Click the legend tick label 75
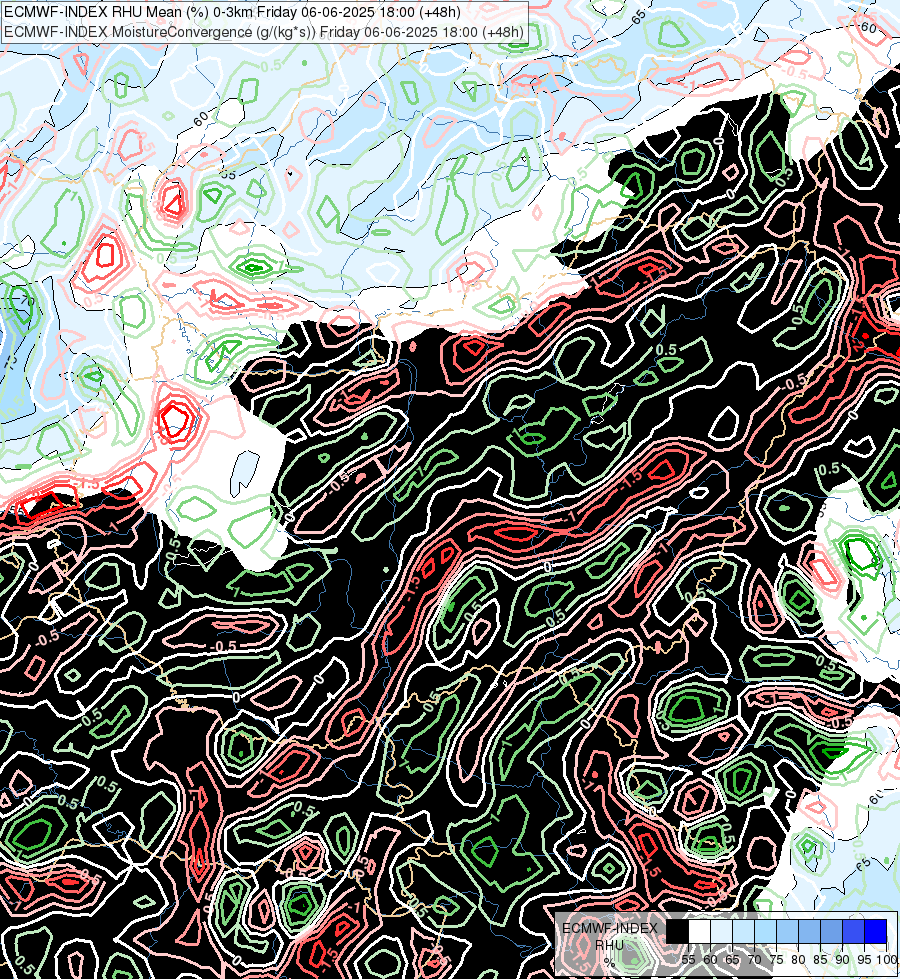900x979 pixels. 776,960
